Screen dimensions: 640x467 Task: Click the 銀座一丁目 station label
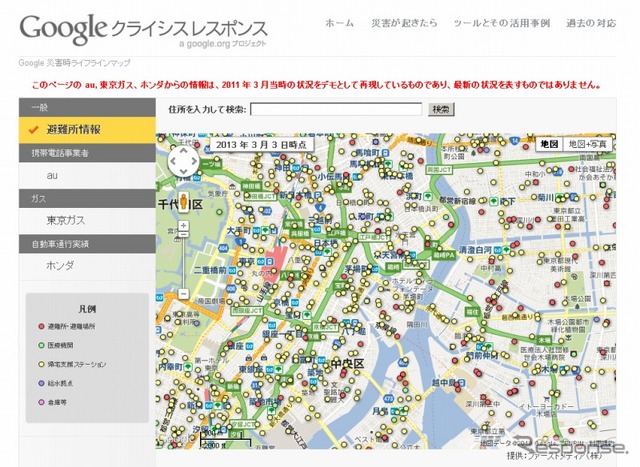click(282, 334)
